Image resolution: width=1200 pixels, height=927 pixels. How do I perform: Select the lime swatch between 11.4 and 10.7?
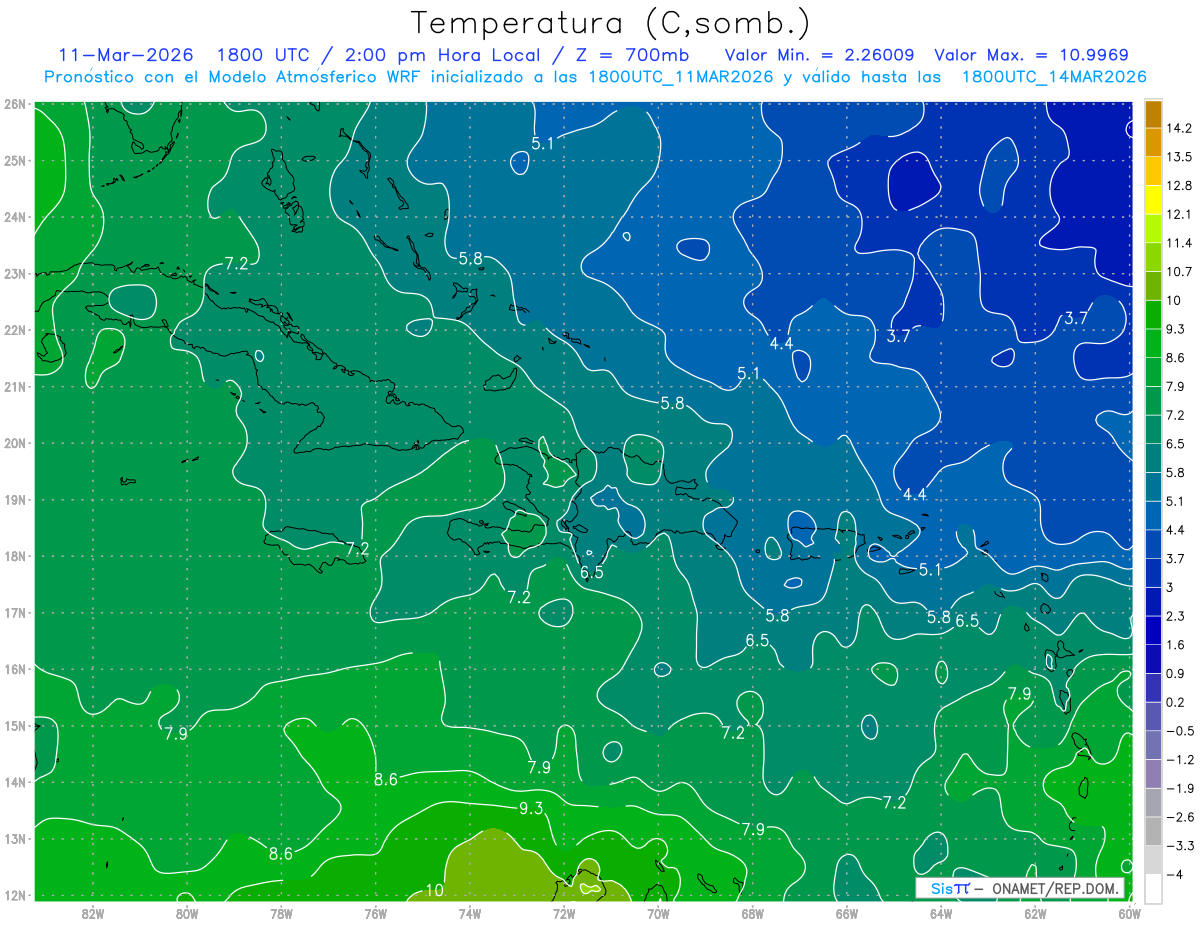tap(1153, 257)
